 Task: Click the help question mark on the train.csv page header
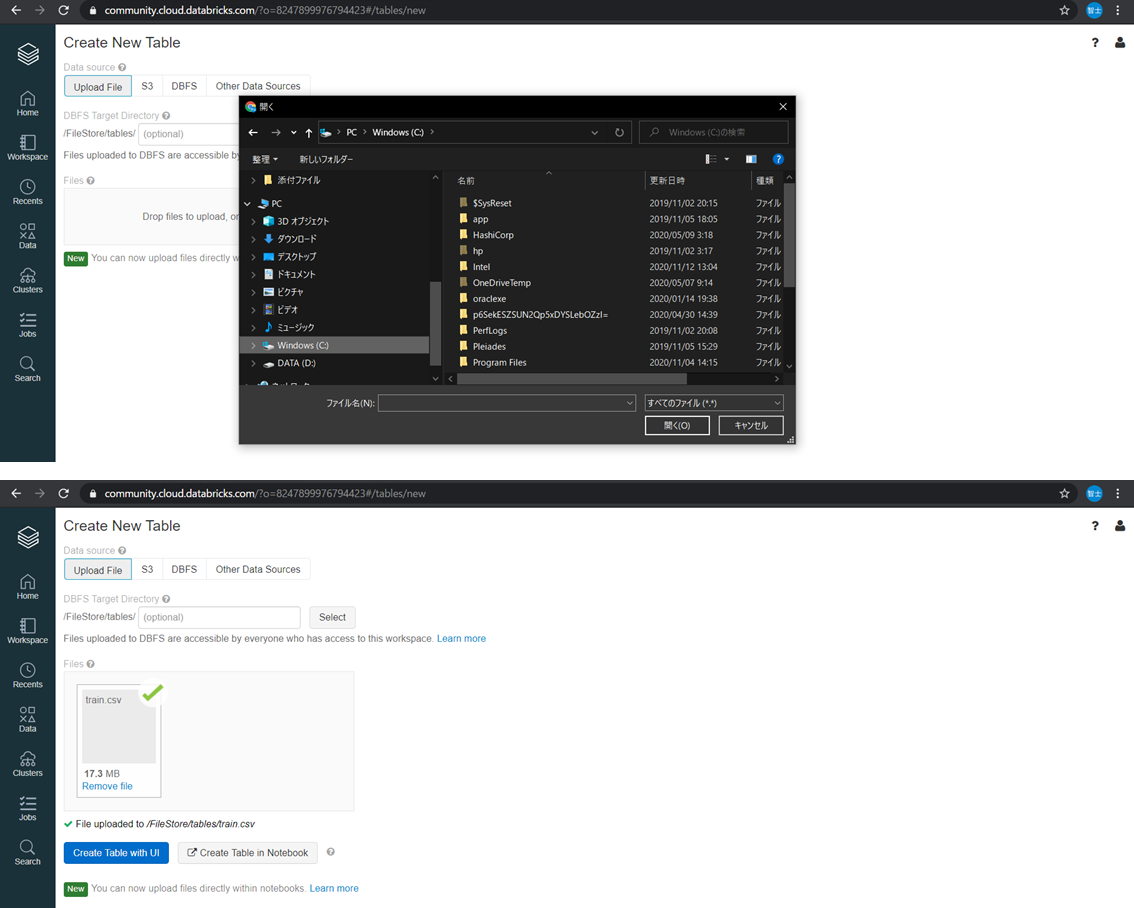click(1095, 526)
